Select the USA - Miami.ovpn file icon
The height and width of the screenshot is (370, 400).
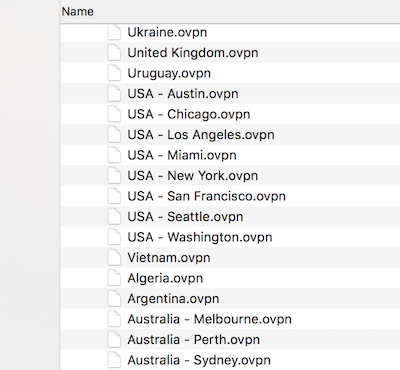click(x=114, y=155)
